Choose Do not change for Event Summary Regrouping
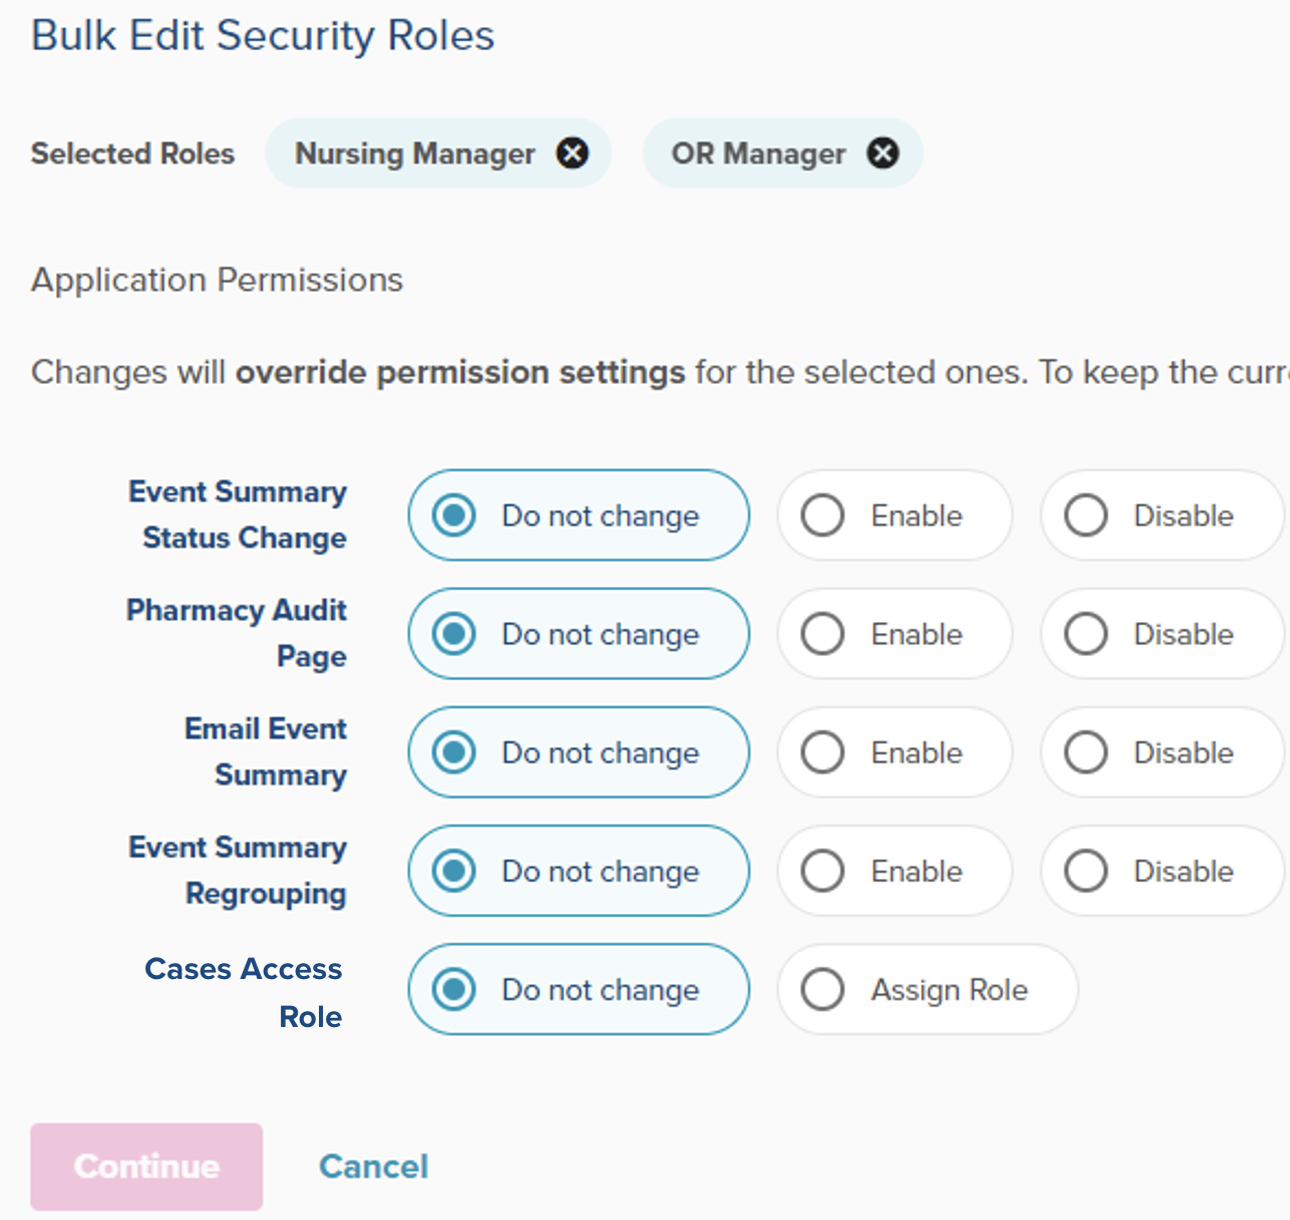The height and width of the screenshot is (1220, 1290). coord(579,871)
